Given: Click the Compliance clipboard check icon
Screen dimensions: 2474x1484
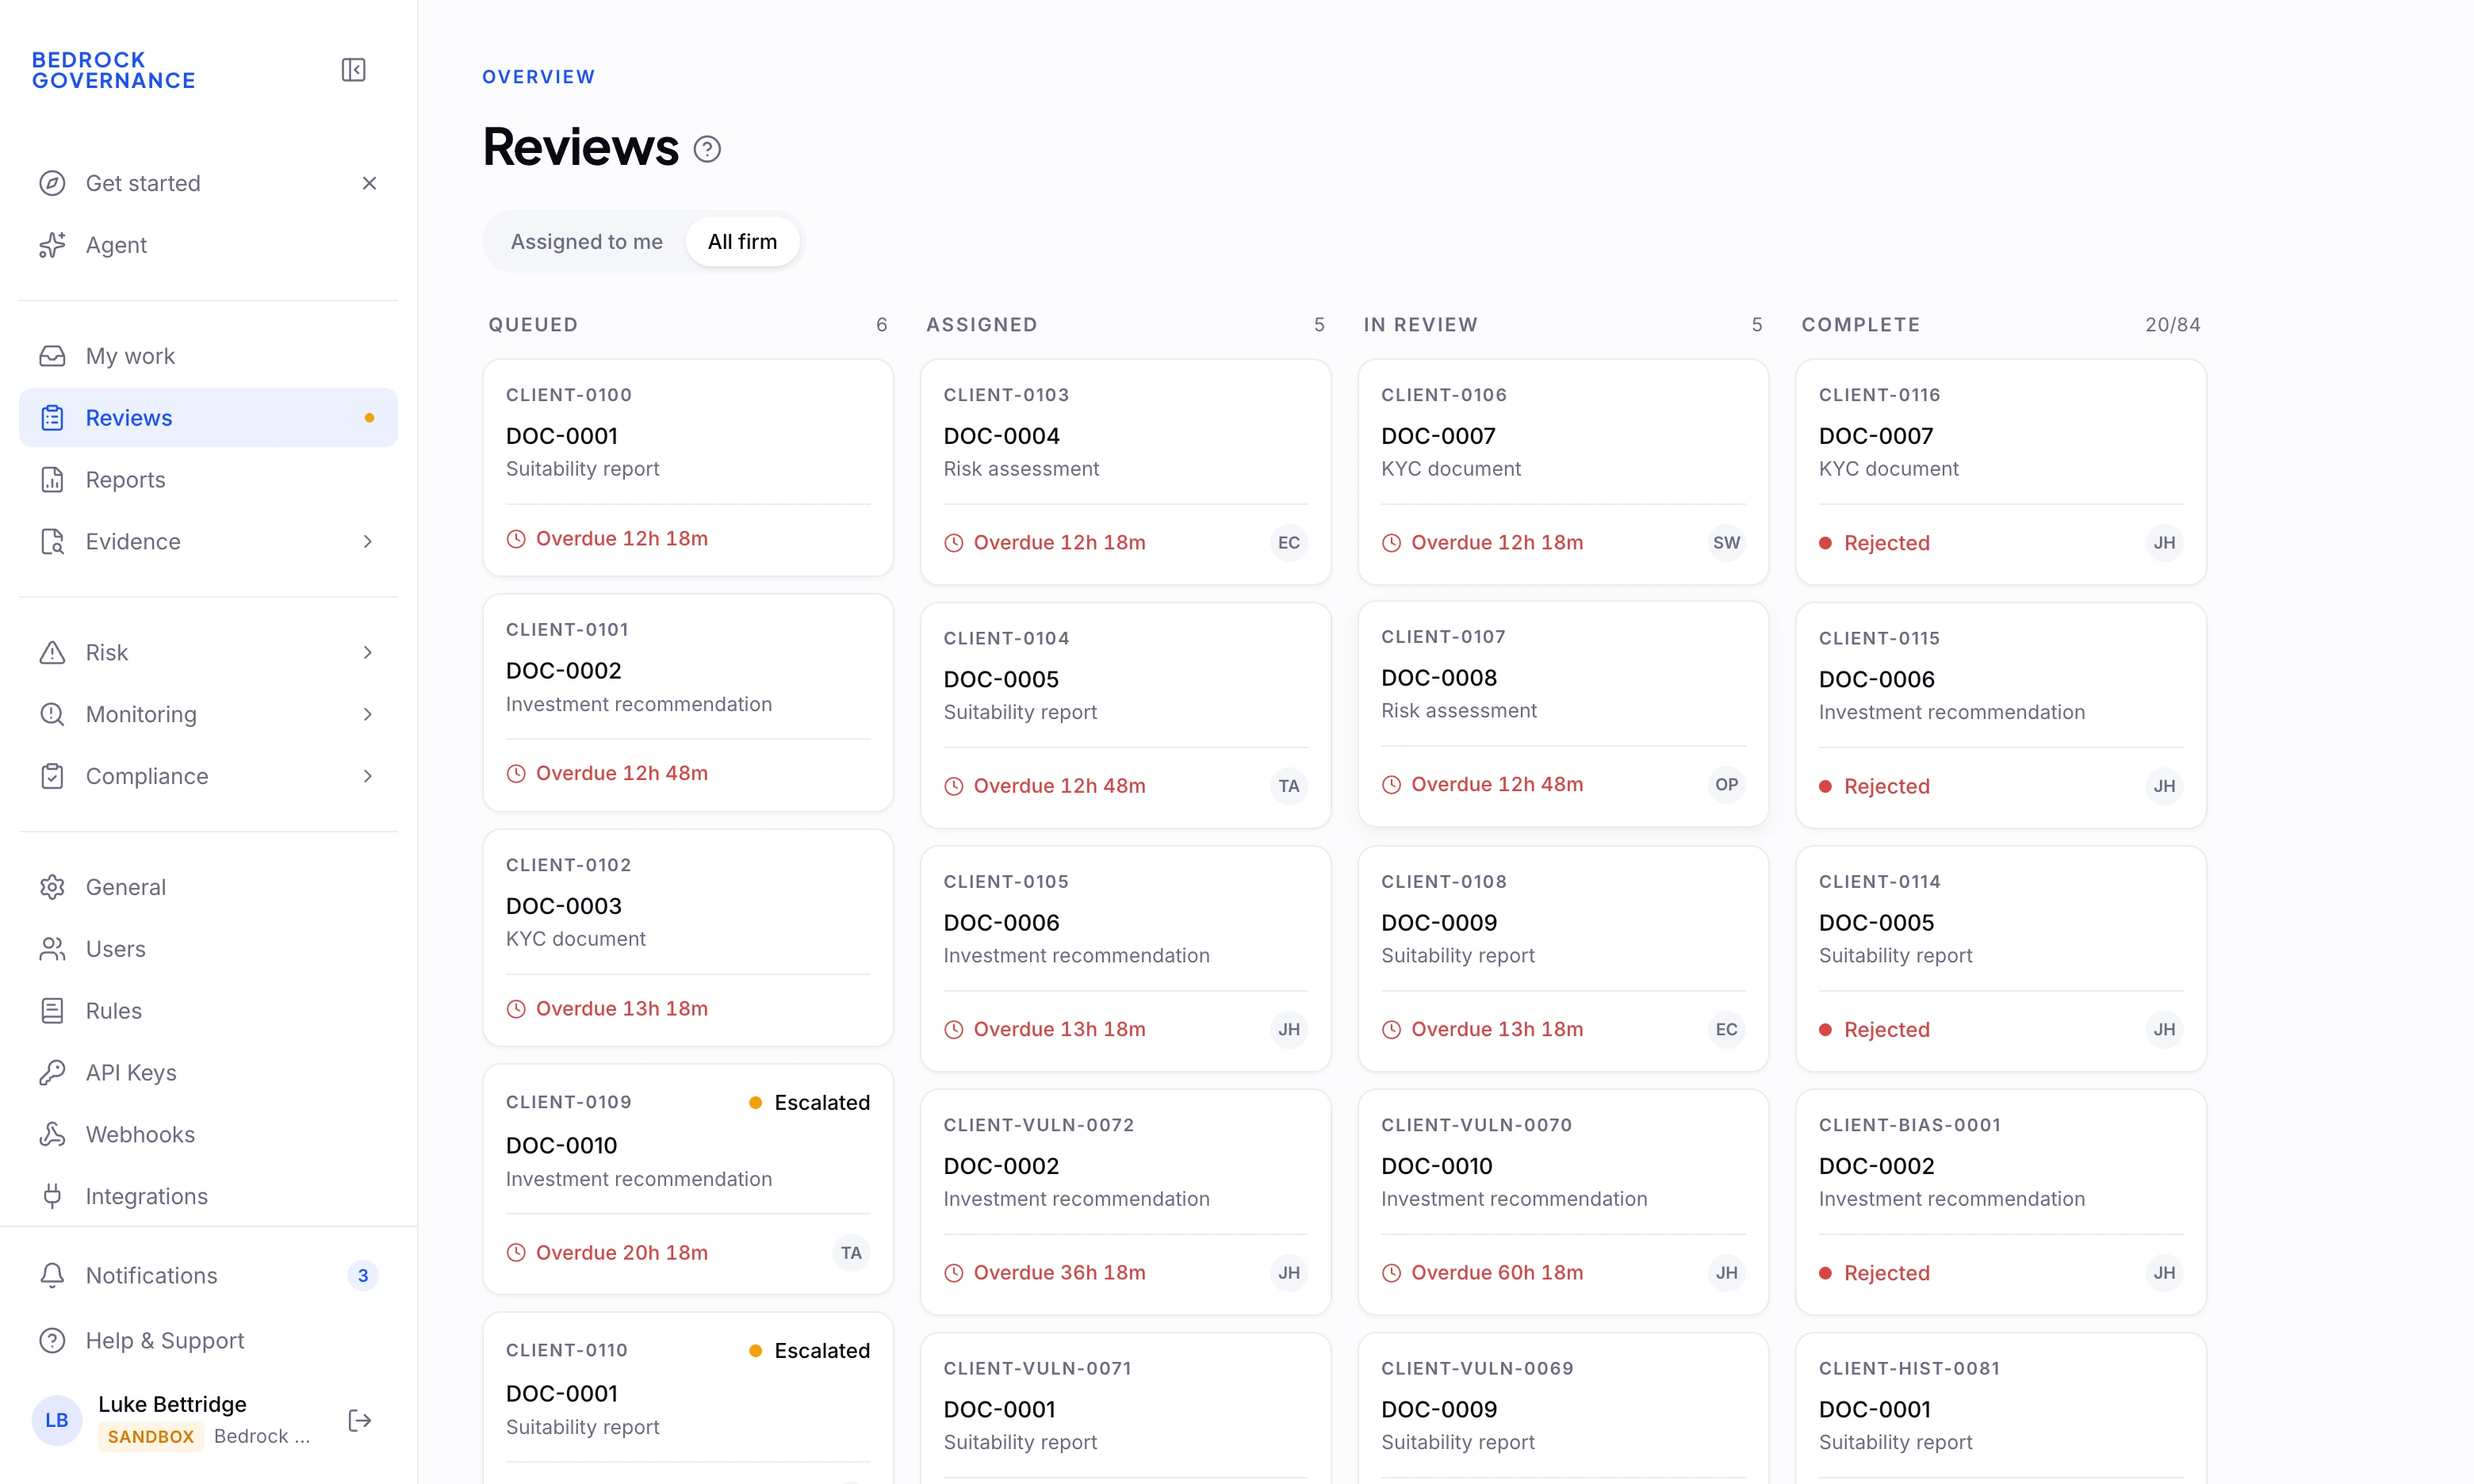Looking at the screenshot, I should (52, 776).
